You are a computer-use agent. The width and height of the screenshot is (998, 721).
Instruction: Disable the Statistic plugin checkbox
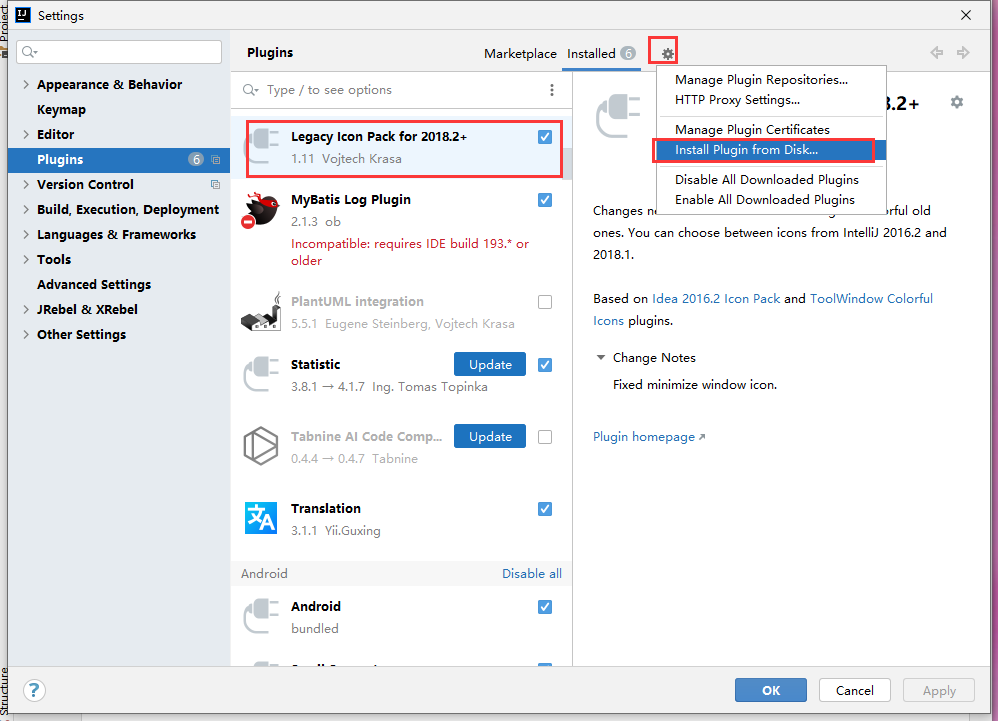pos(545,365)
